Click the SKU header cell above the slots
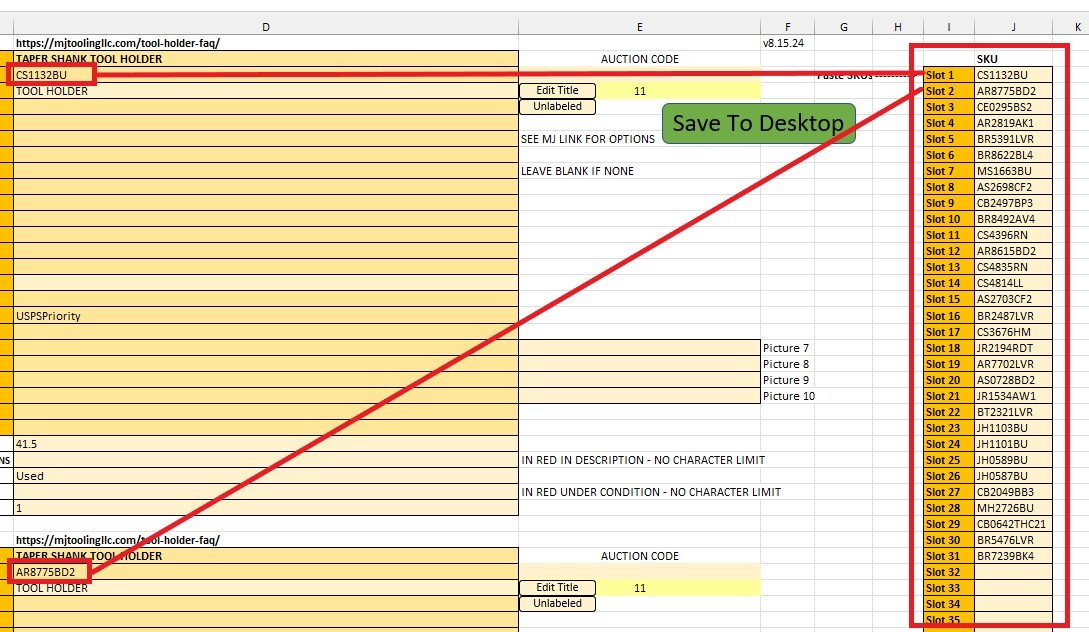This screenshot has height=632, width=1089. 1013,59
